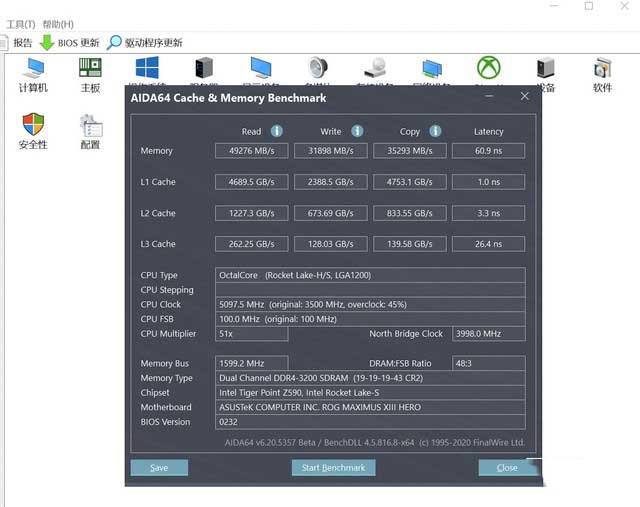Image resolution: width=640 pixels, height=507 pixels.
Task: Open the 帮助(H) menu
Action: (58, 24)
